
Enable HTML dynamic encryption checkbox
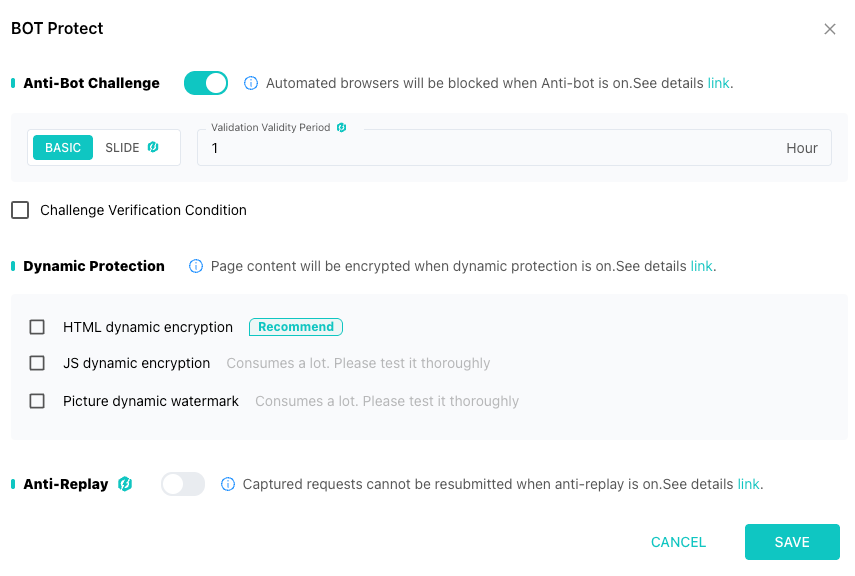coord(37,327)
